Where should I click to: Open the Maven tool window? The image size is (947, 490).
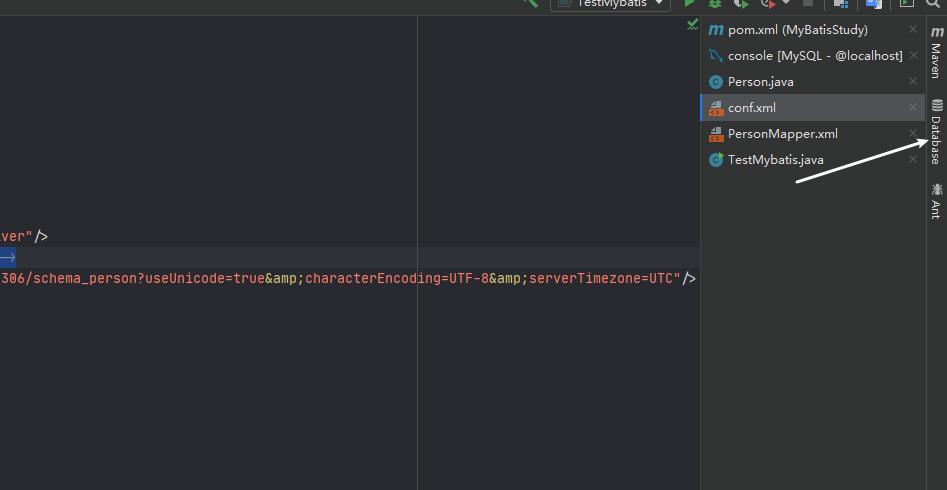[x=936, y=54]
